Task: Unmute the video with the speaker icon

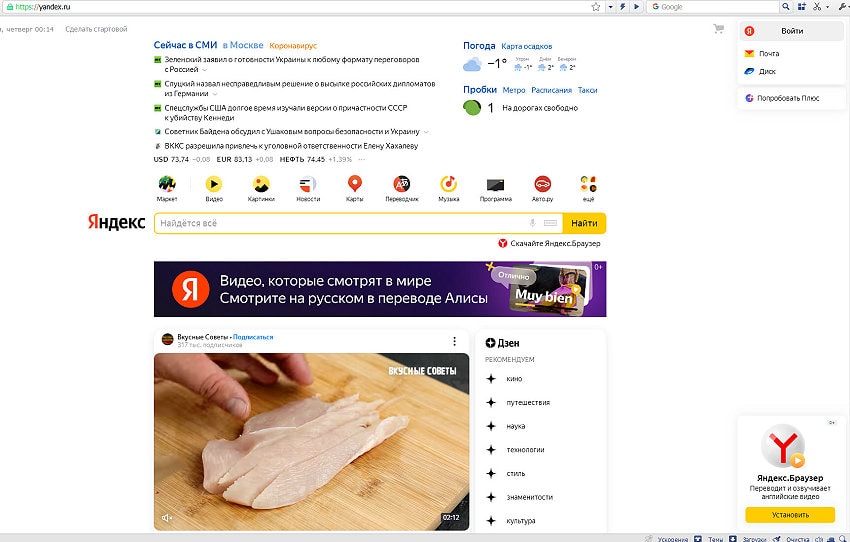Action: click(167, 518)
